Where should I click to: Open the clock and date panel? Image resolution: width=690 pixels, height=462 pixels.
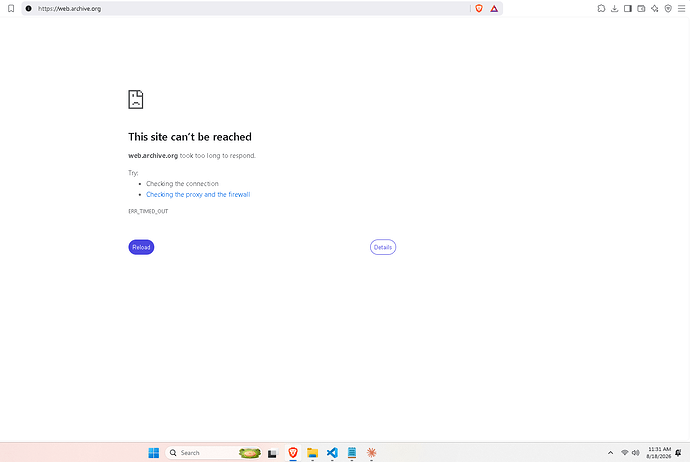tap(659, 453)
